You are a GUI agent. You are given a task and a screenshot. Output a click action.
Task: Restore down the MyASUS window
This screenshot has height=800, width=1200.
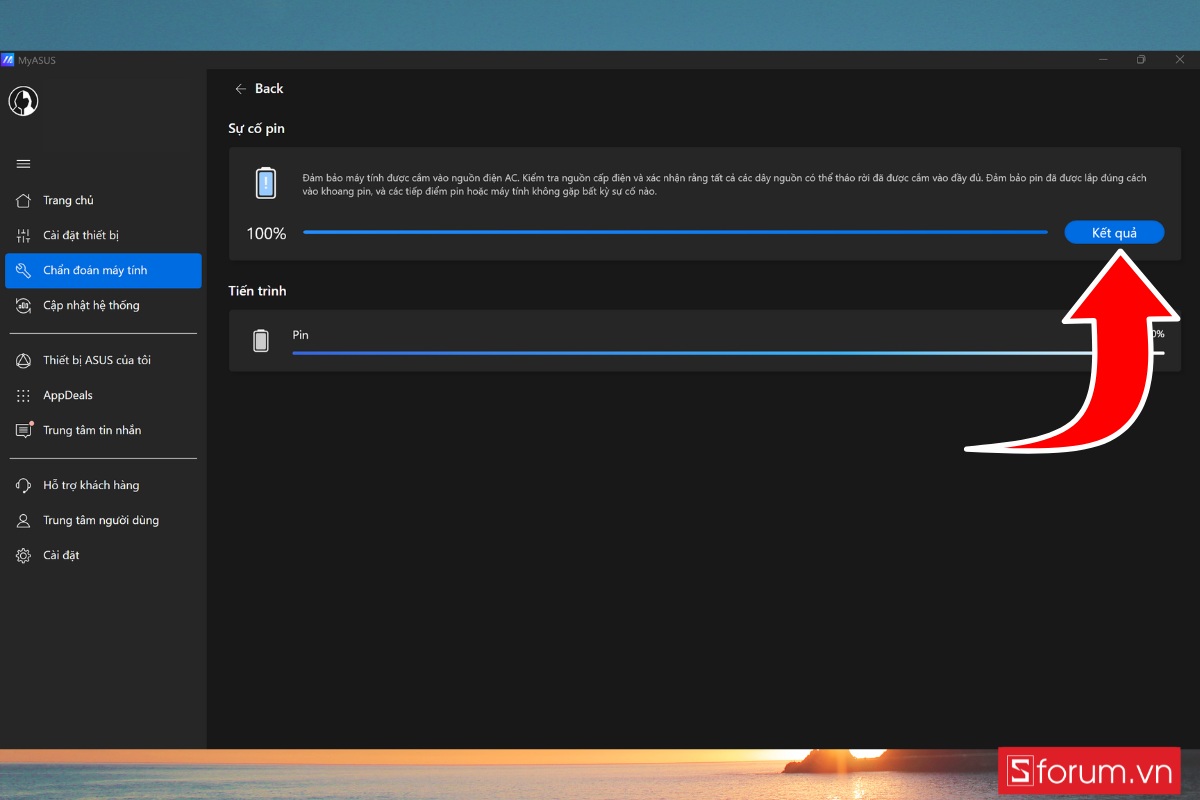click(1141, 60)
